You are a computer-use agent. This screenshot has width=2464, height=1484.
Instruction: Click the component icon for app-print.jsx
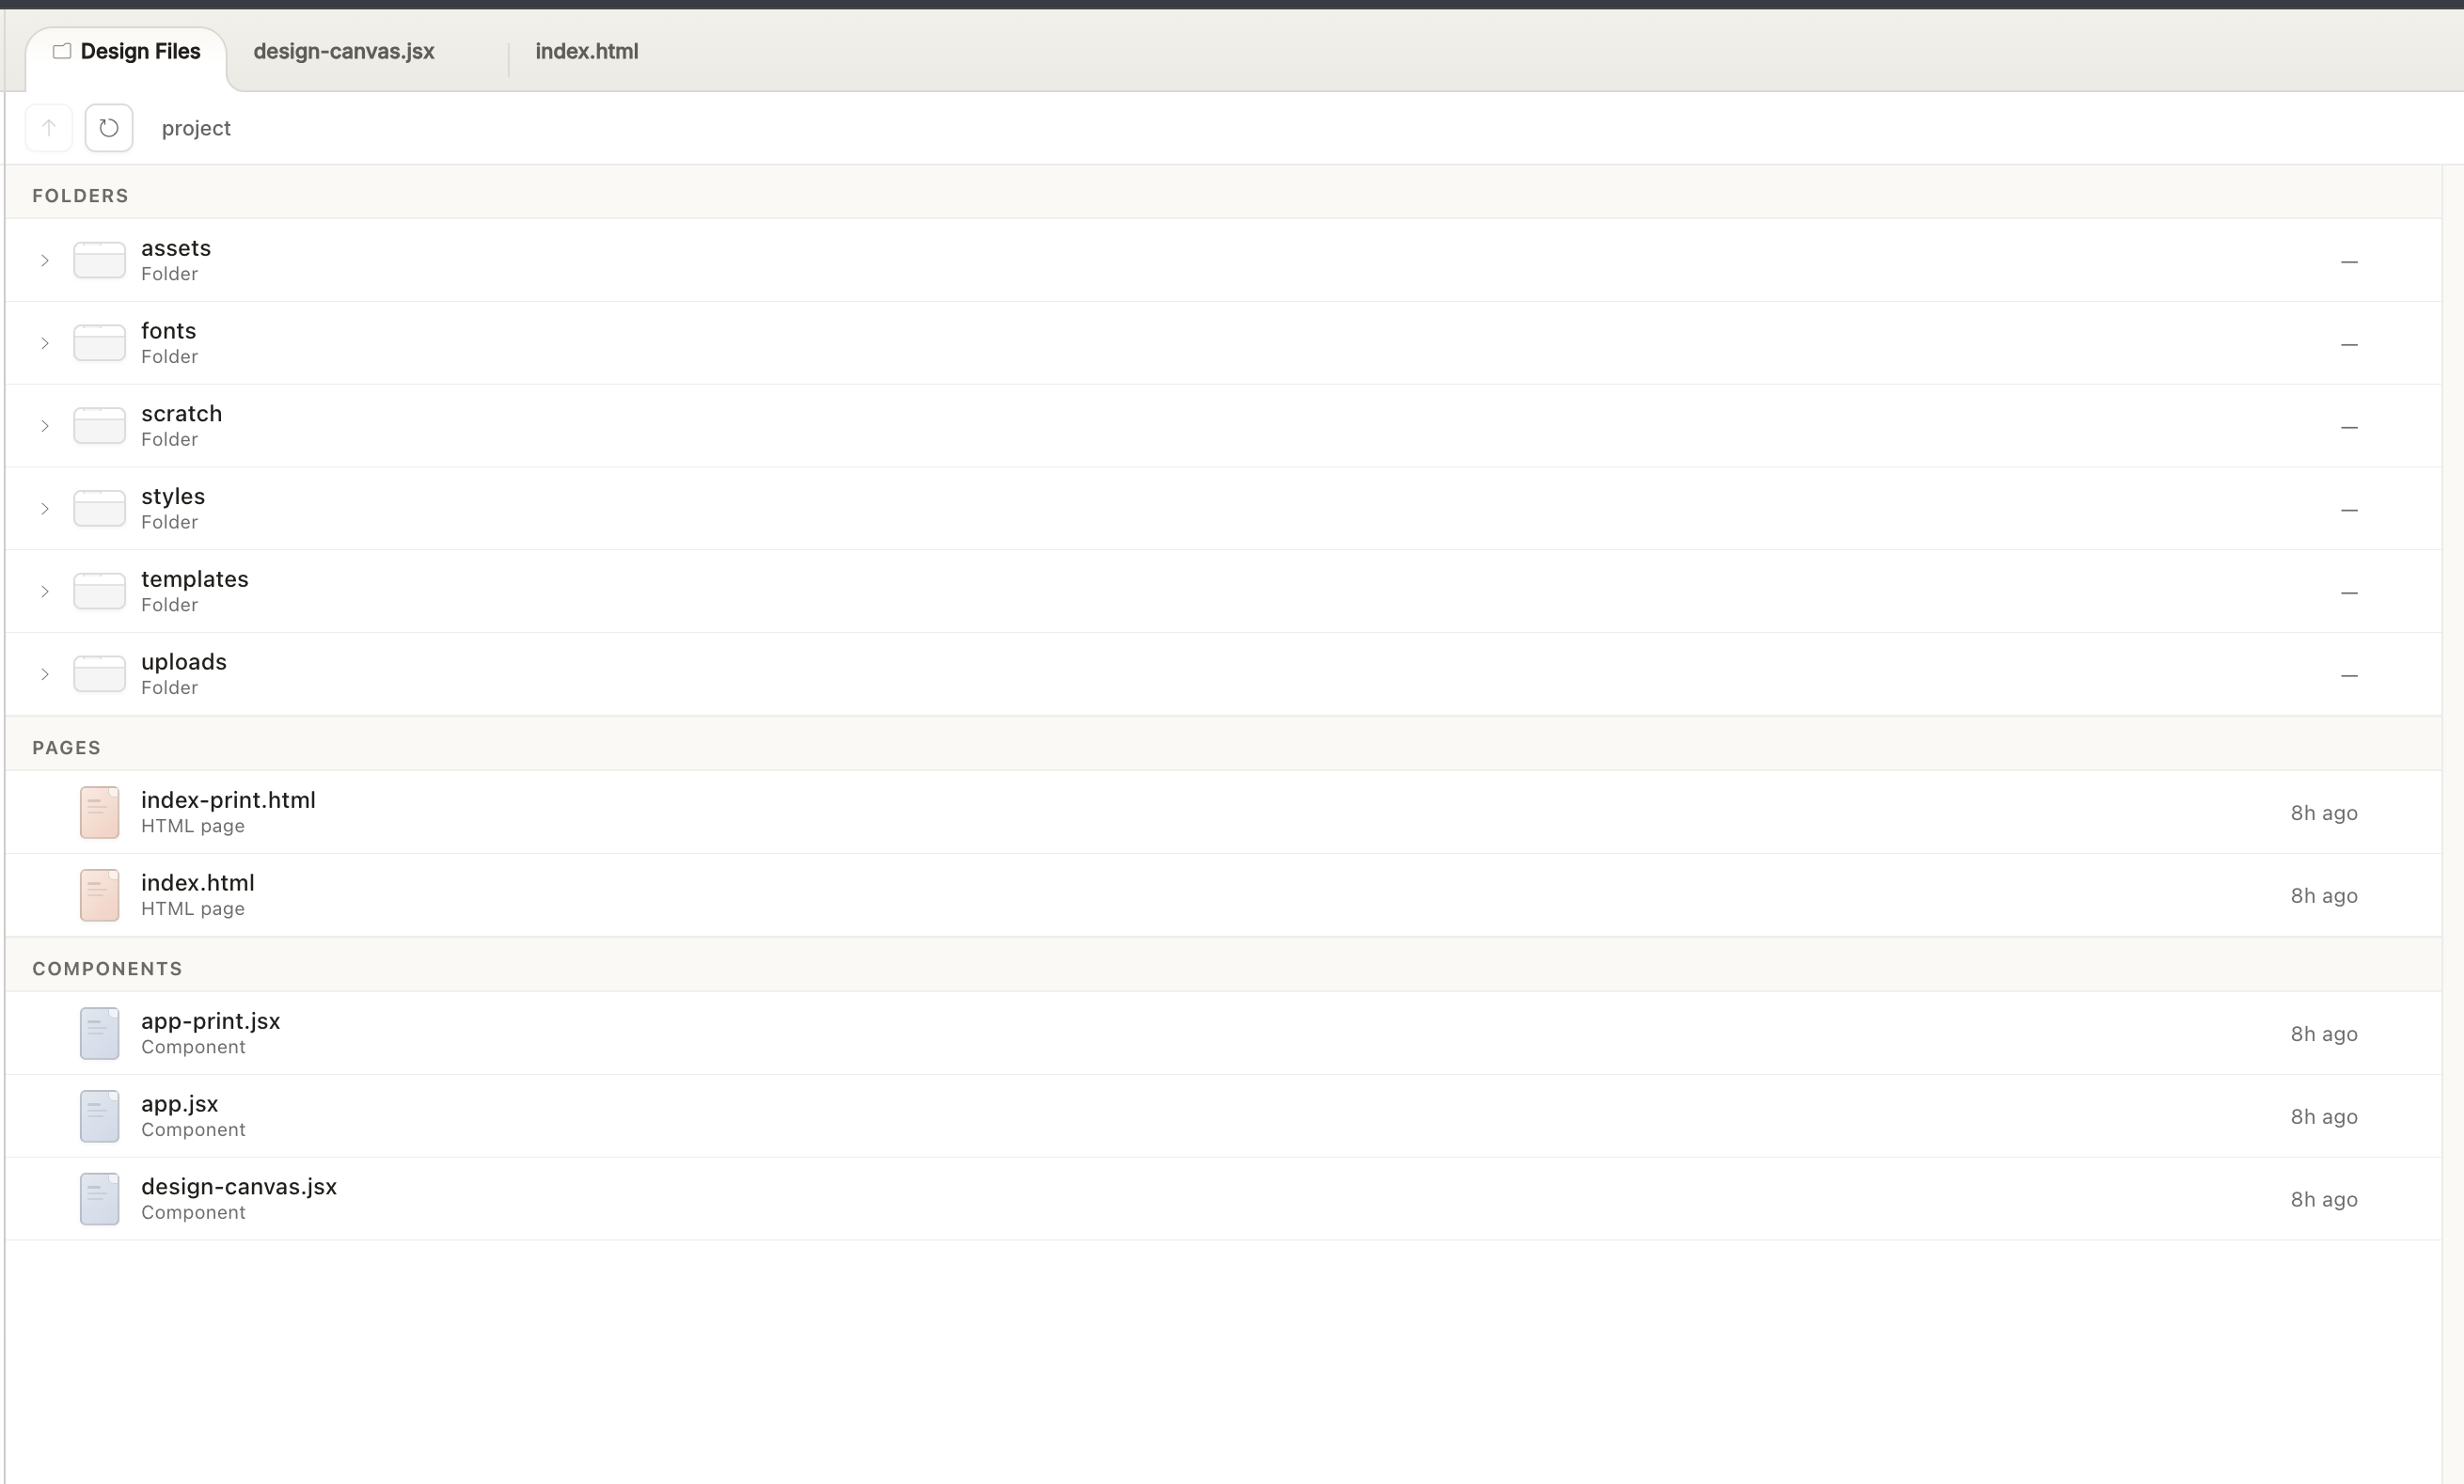(x=99, y=1032)
